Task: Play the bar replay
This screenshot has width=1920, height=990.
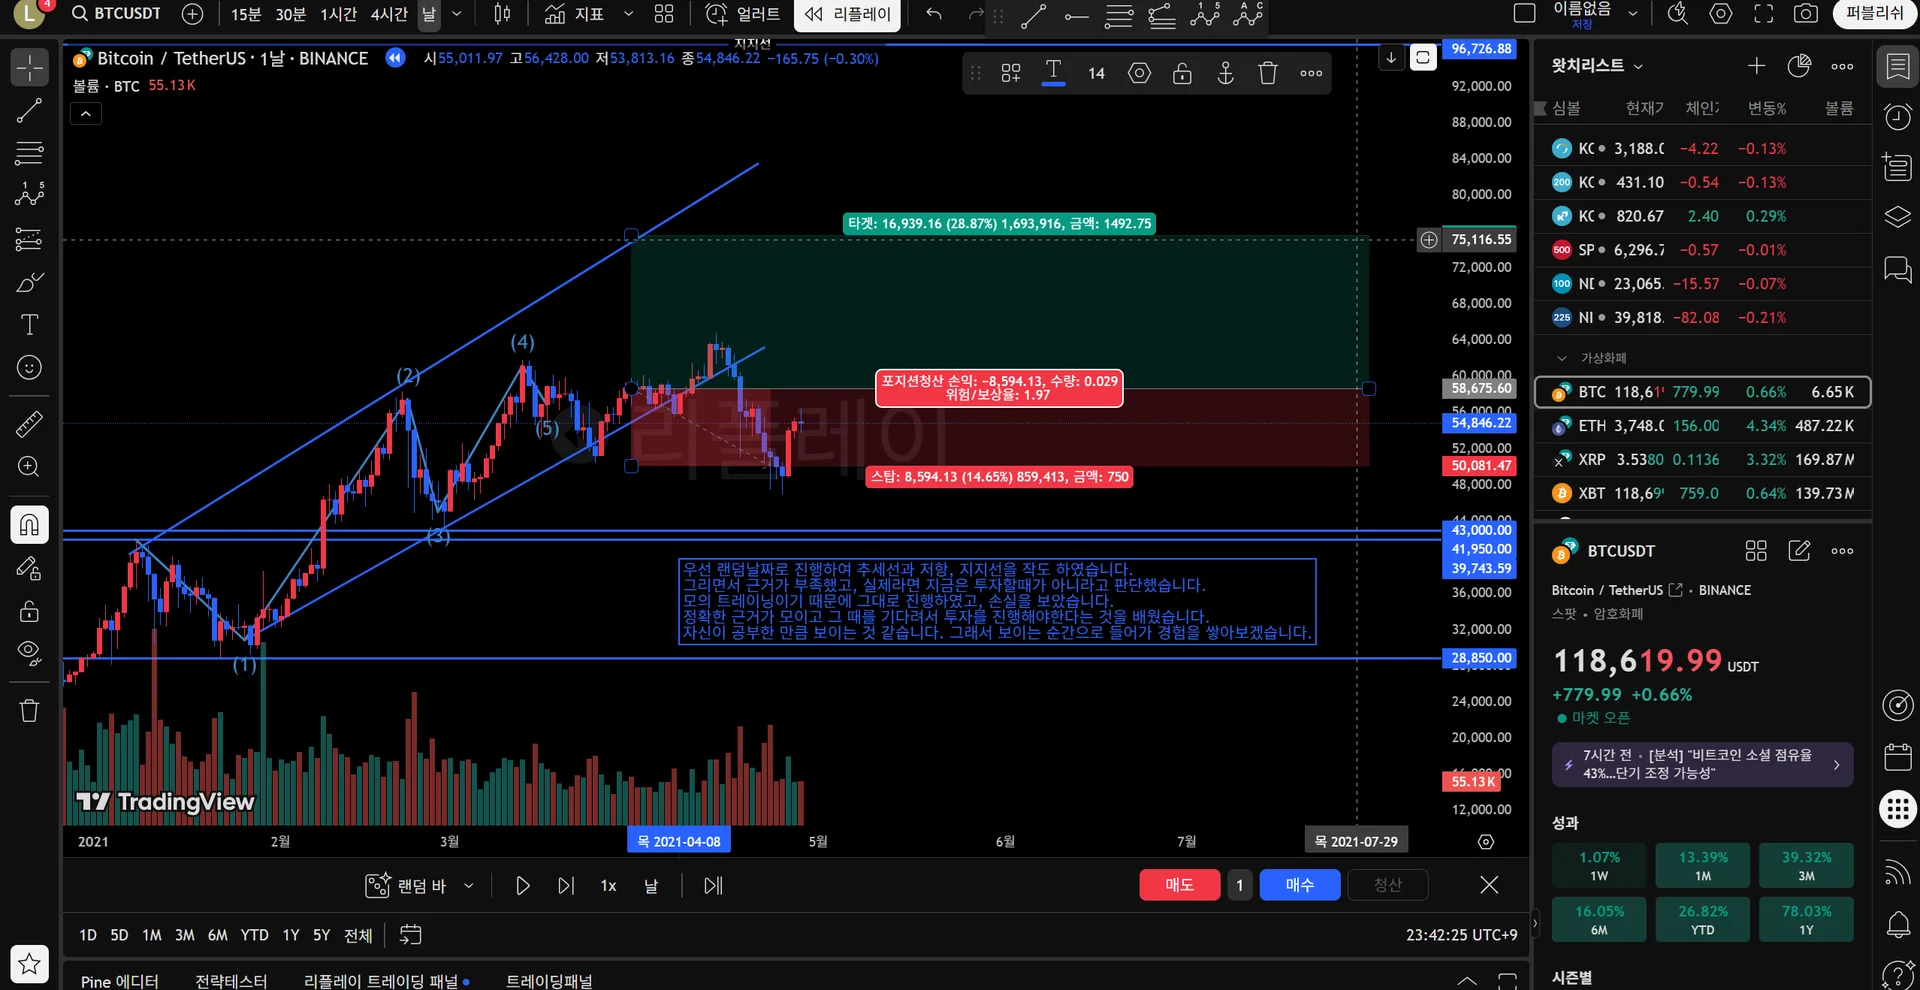Action: coord(522,885)
